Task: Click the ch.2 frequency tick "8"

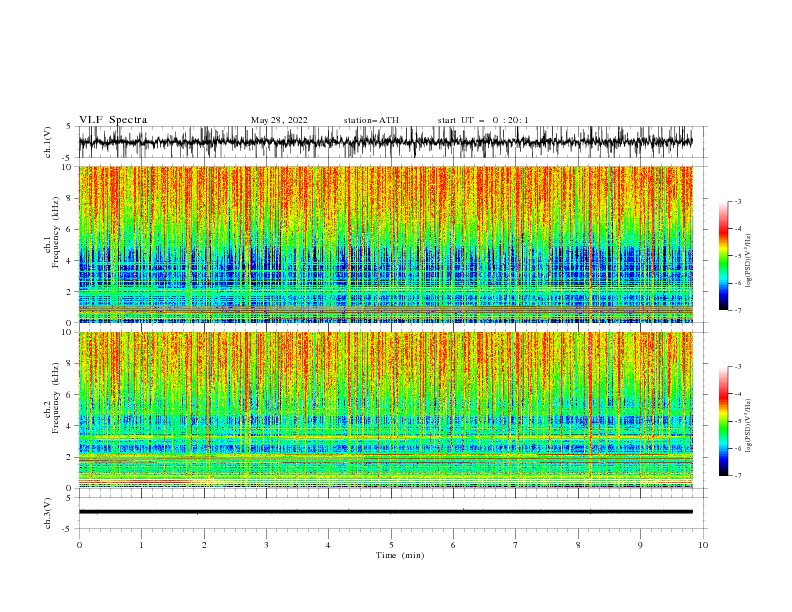Action: [x=71, y=363]
